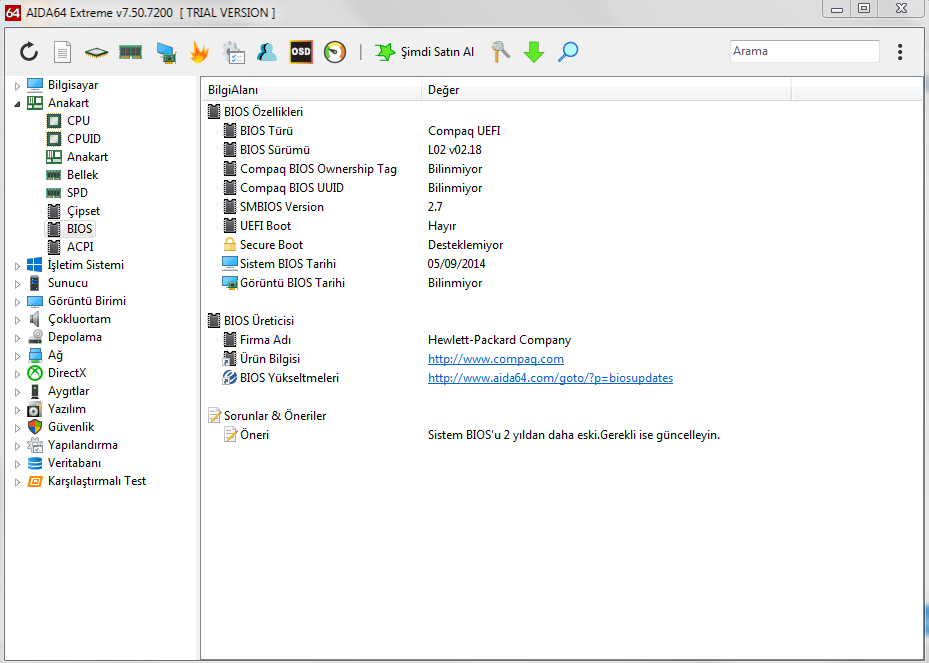Open the Report page icon
This screenshot has width=929, height=663.
(x=62, y=52)
